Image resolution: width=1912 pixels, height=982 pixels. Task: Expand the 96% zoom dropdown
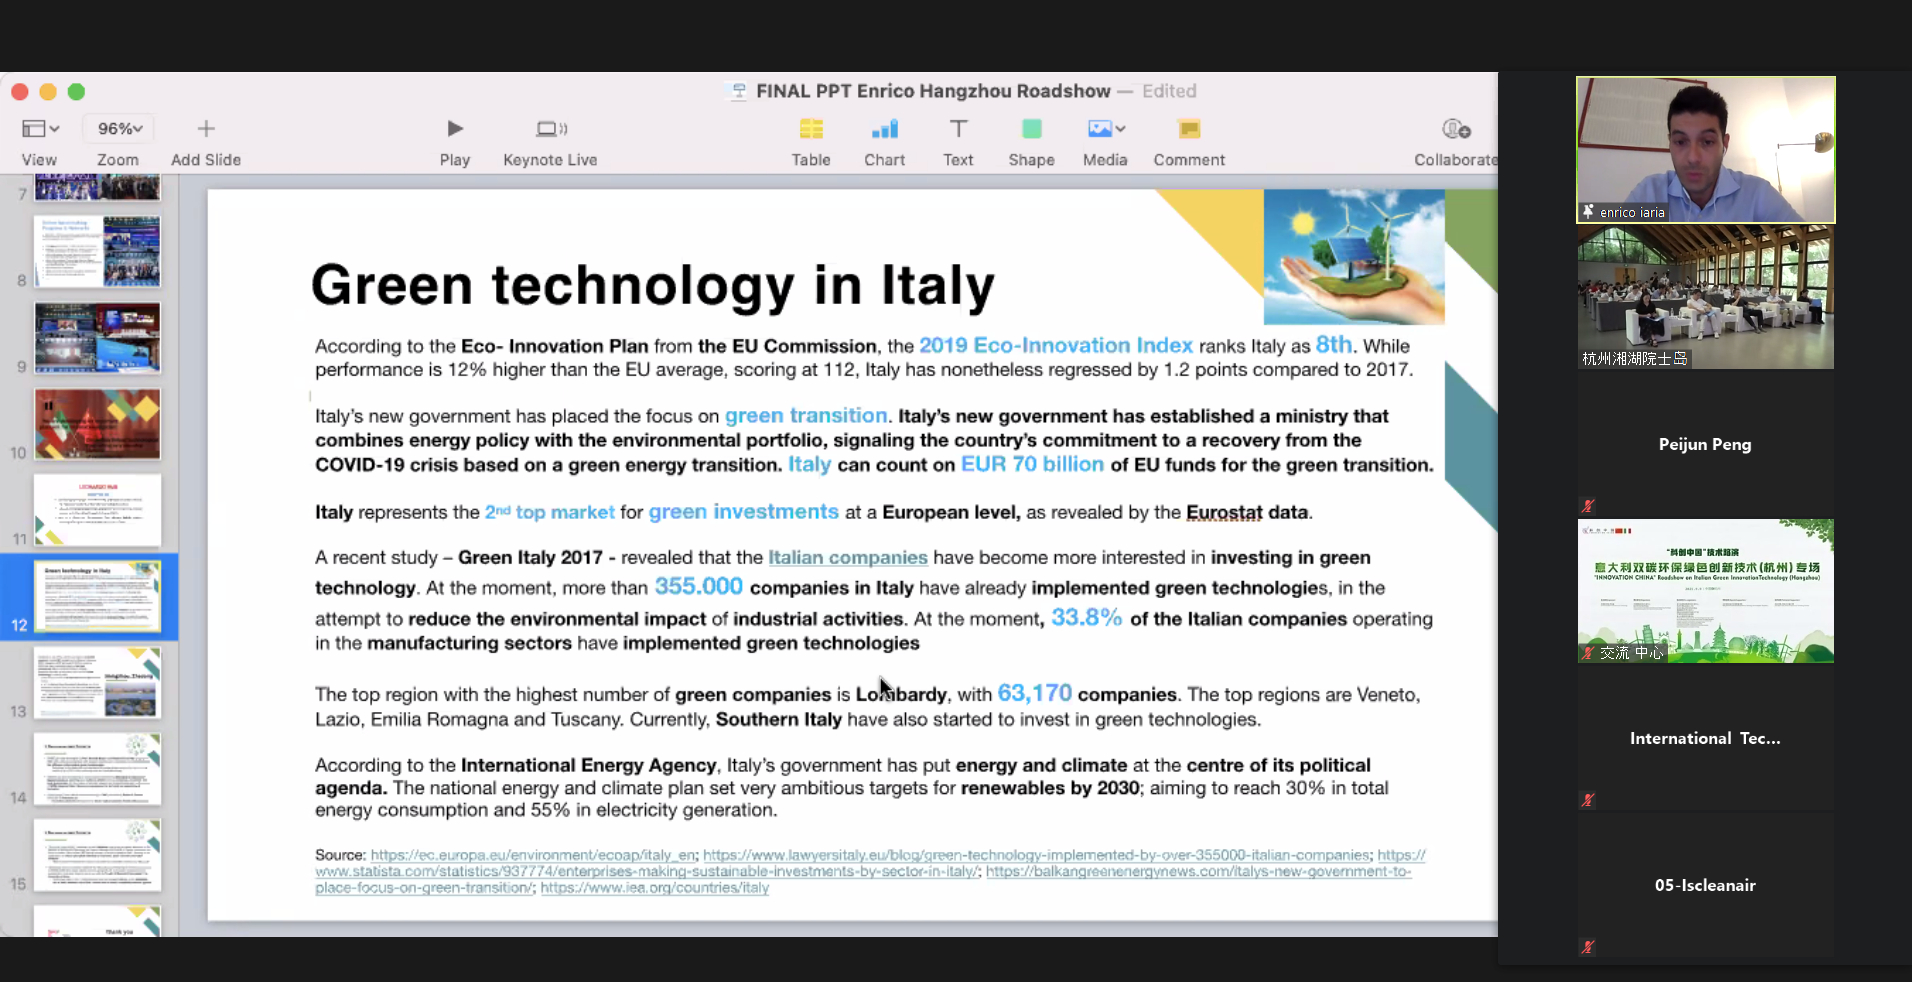tap(119, 129)
